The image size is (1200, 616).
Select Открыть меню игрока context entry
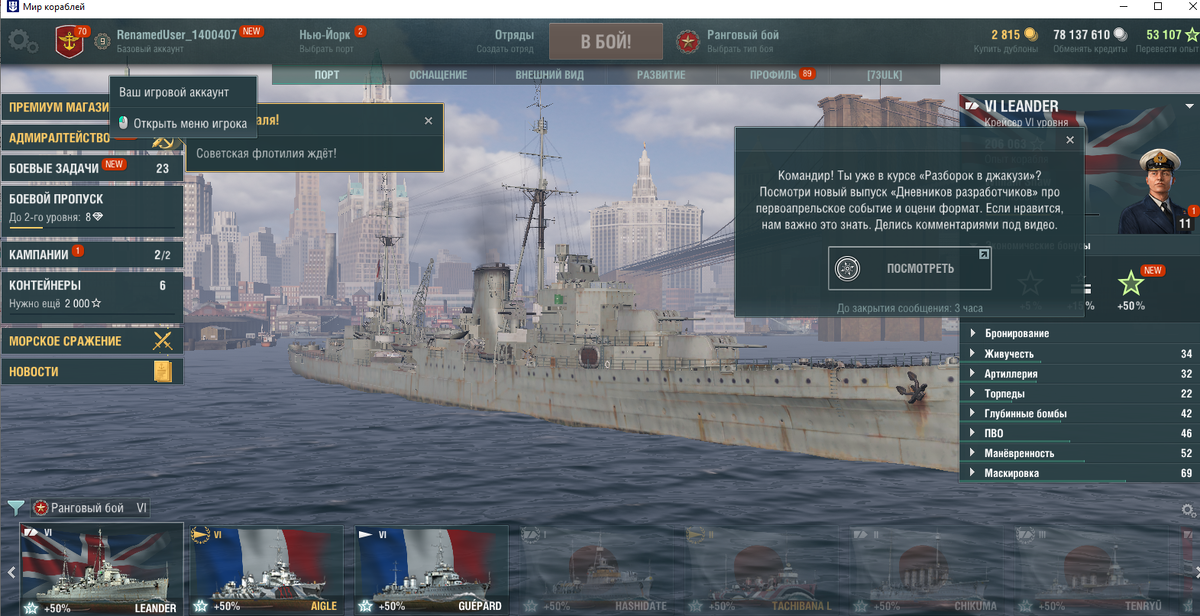(x=182, y=123)
